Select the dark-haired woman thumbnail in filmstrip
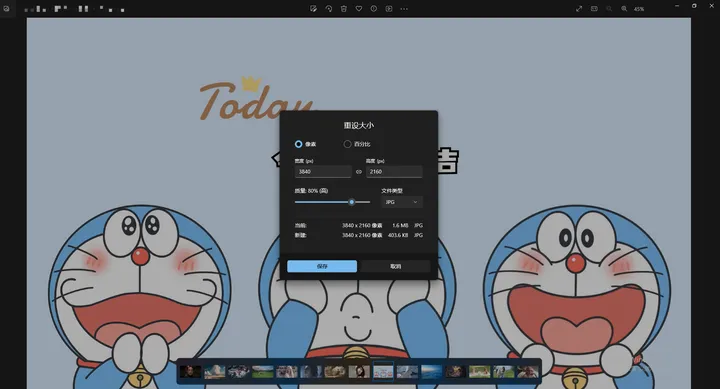 (359, 372)
